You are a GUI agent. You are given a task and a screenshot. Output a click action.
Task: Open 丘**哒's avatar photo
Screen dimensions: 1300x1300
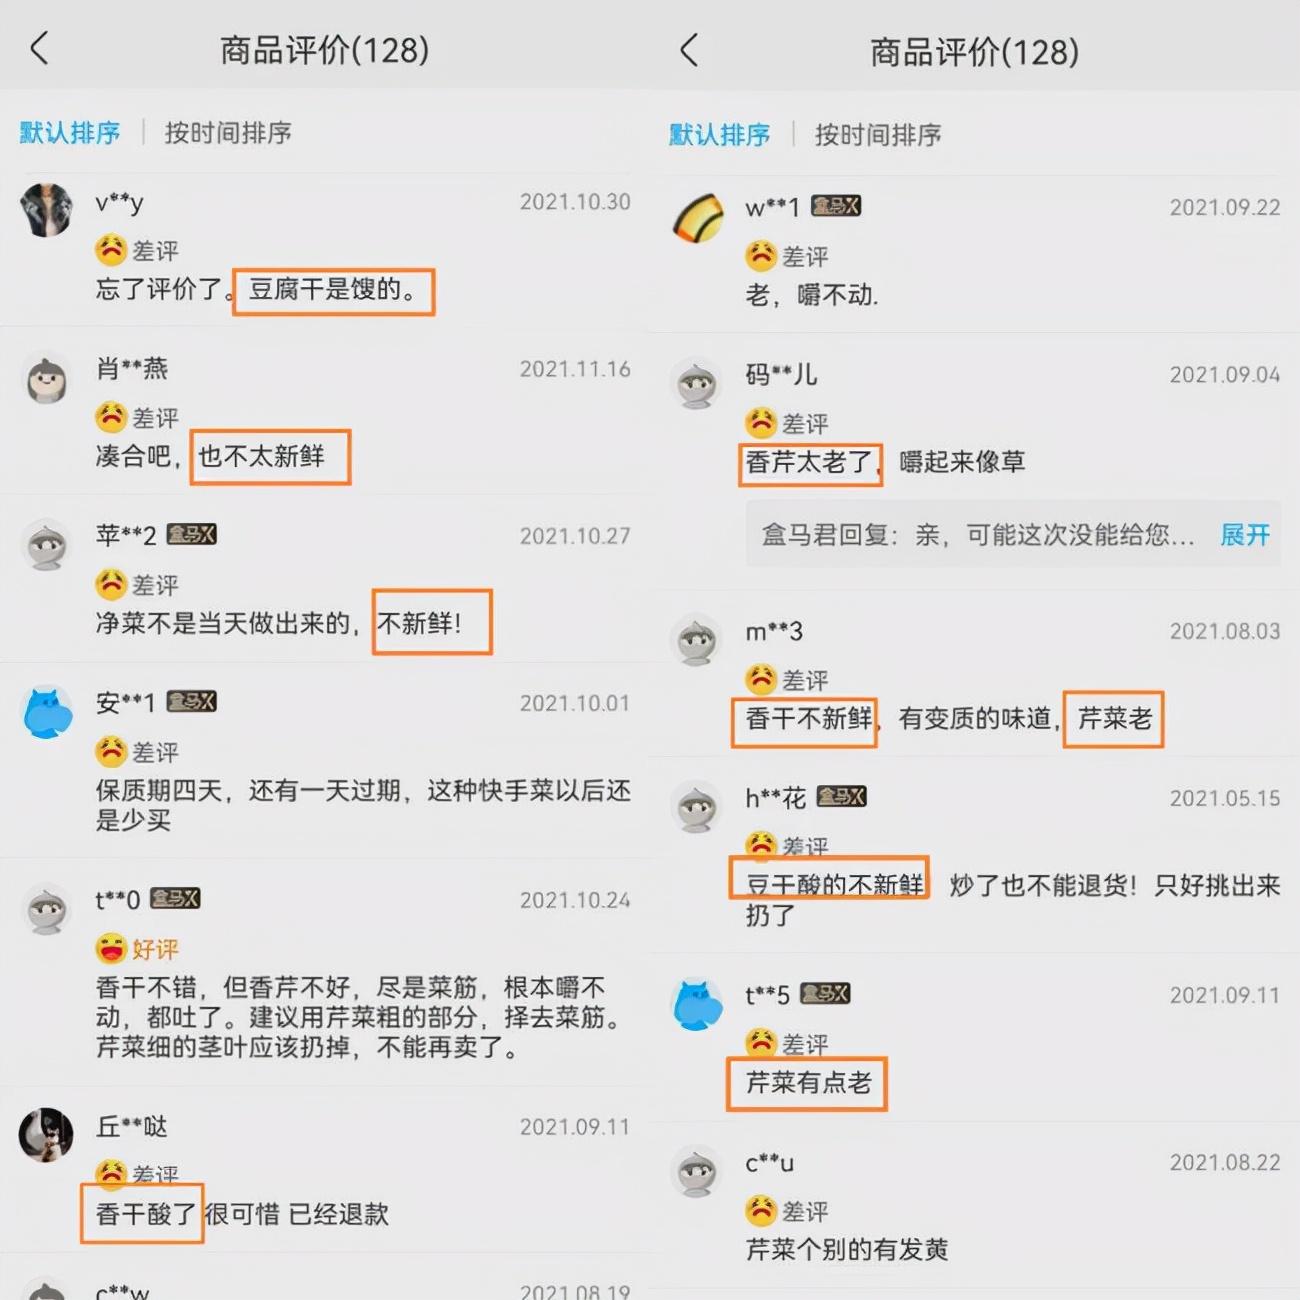tap(47, 1135)
